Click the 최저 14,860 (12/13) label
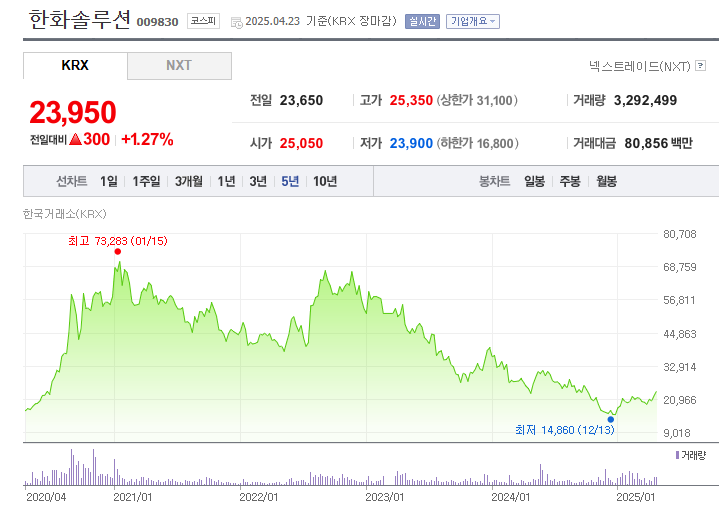 [564, 430]
